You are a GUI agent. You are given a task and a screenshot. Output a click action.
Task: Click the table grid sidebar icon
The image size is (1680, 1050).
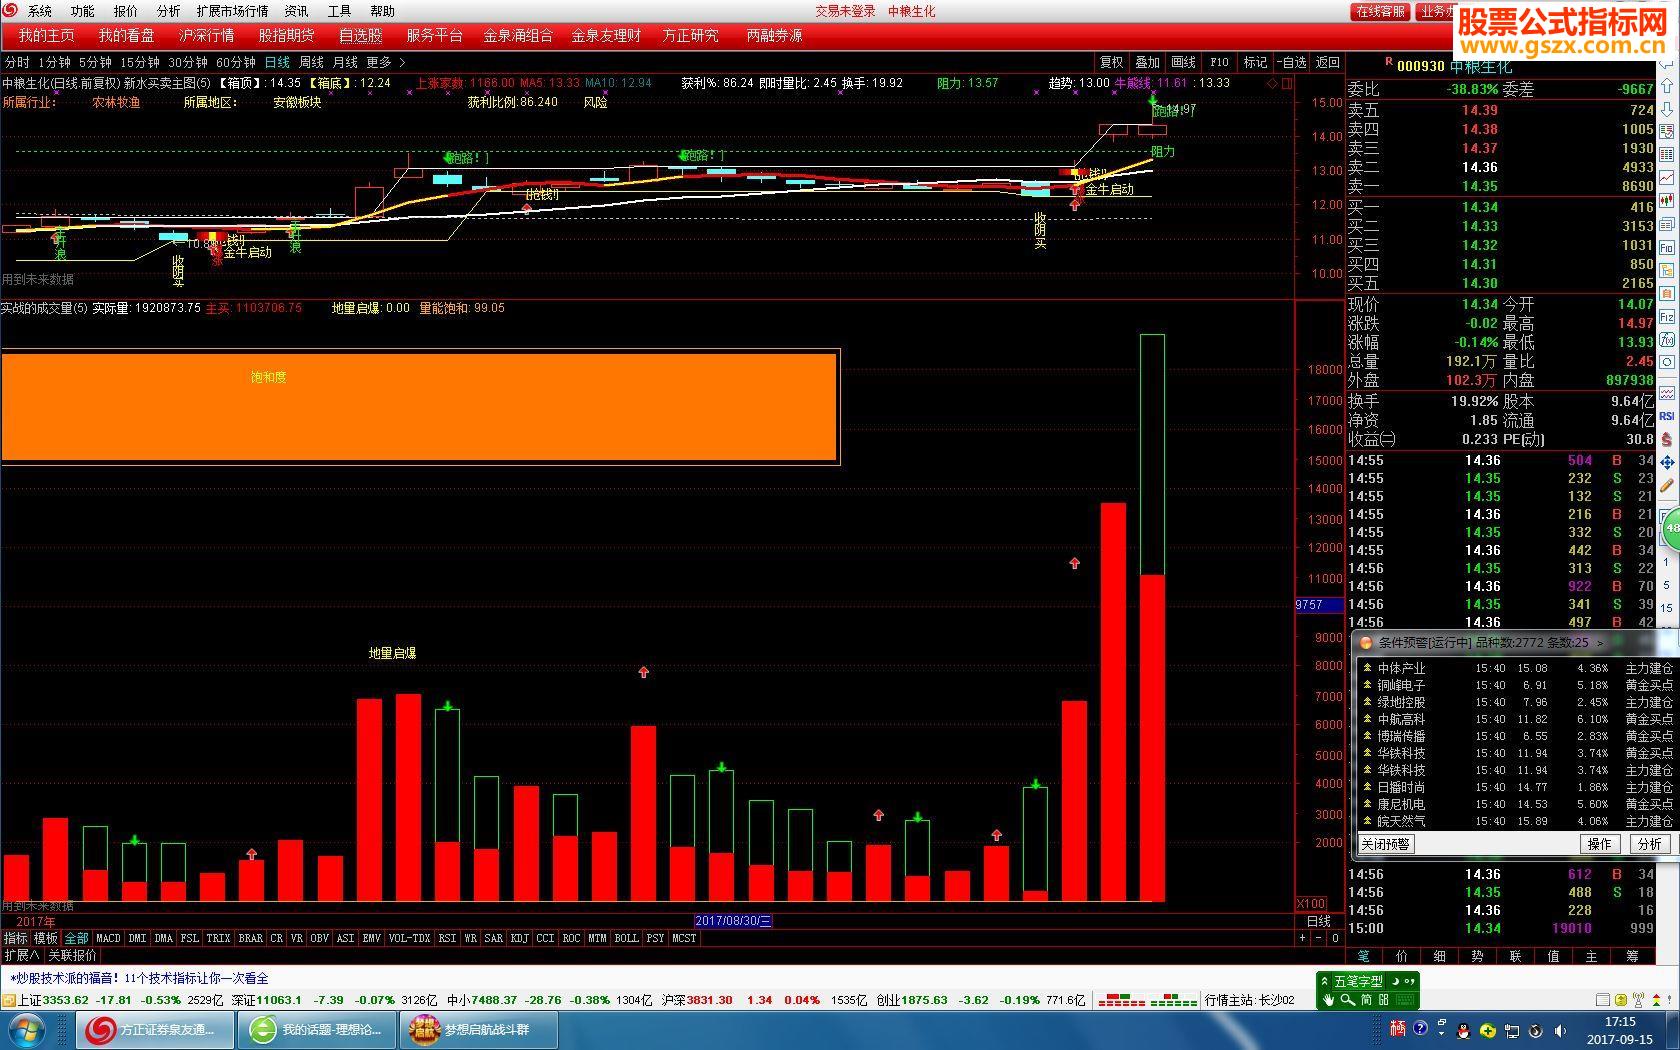click(1667, 154)
